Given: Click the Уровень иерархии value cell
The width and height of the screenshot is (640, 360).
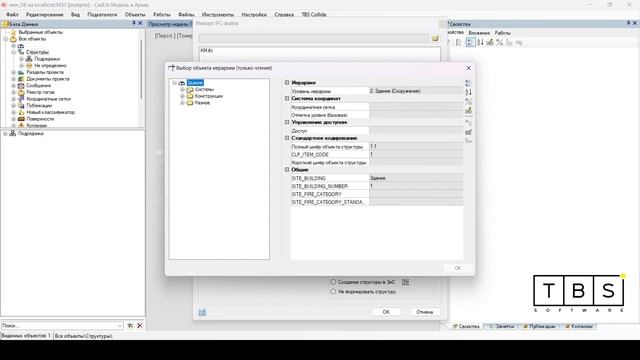Looking at the screenshot, I should click(416, 91).
